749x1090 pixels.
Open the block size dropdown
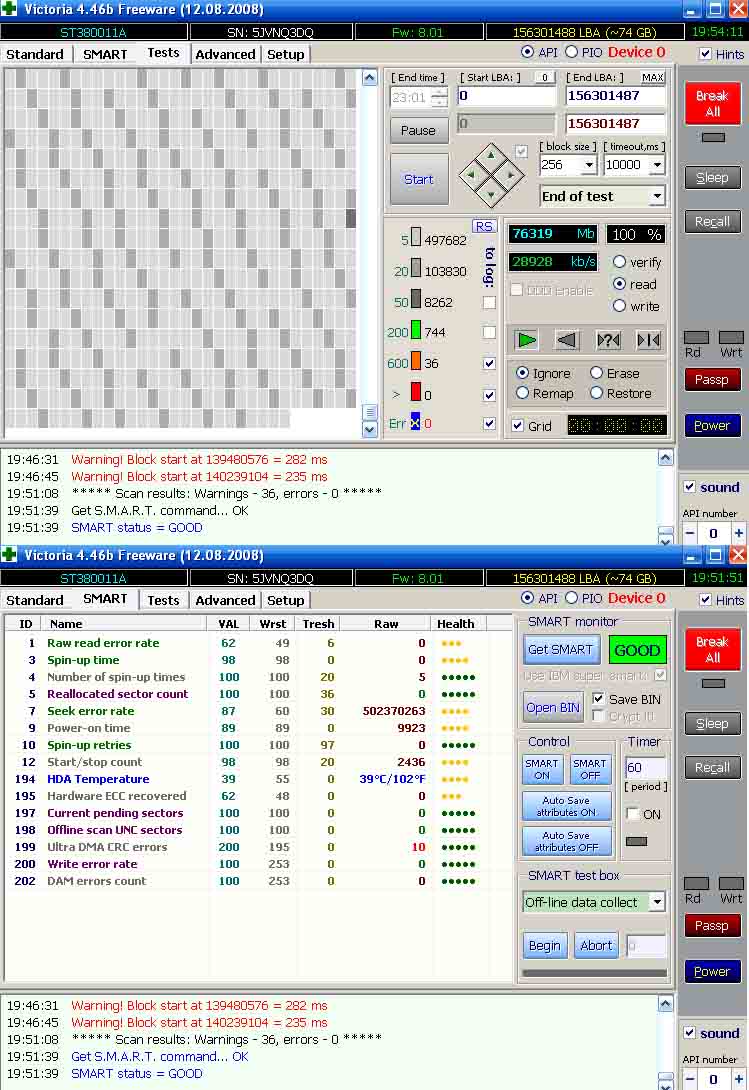589,165
